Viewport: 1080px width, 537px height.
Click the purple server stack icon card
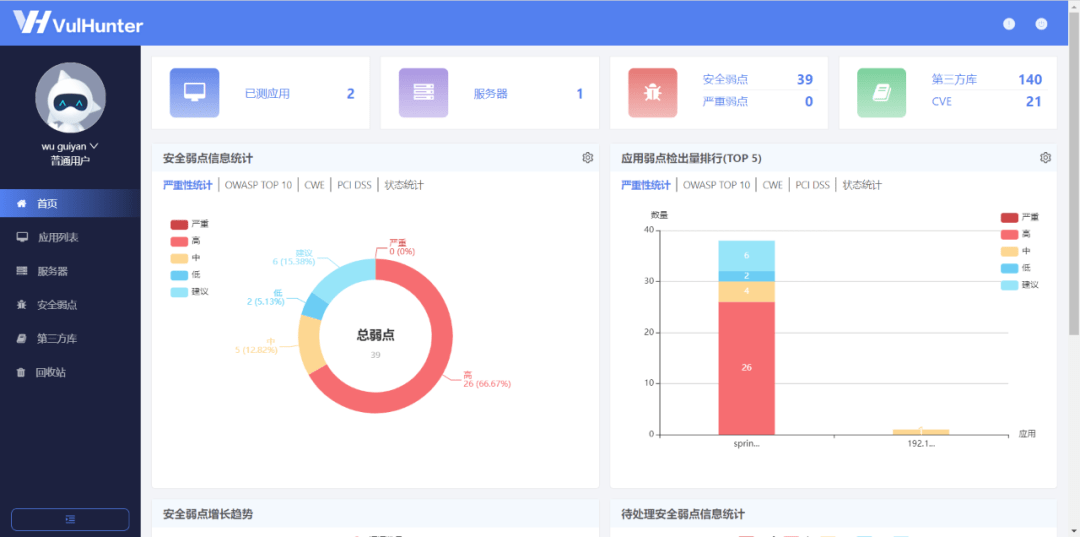click(424, 93)
